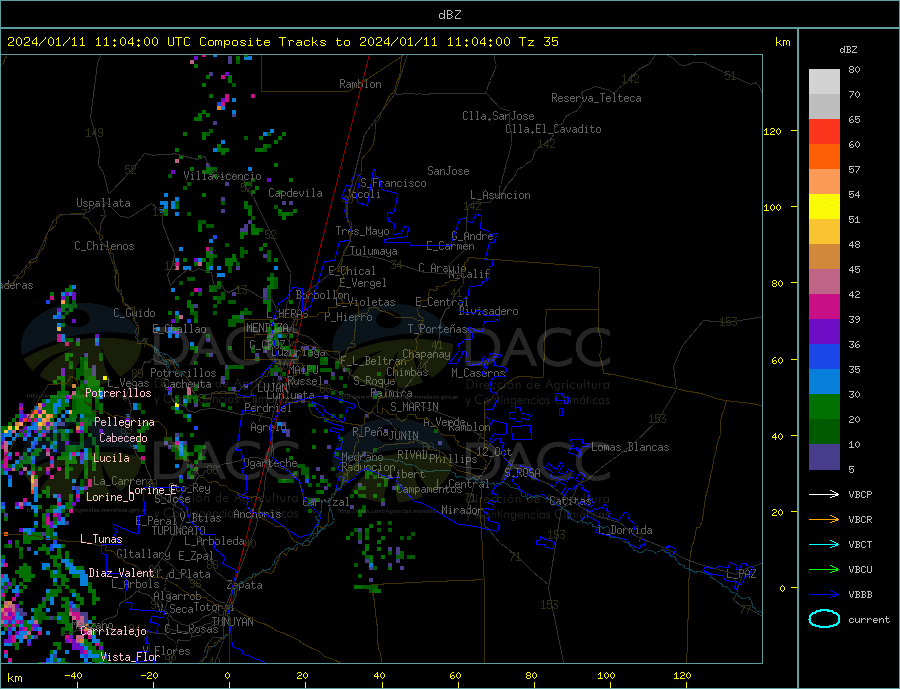Image resolution: width=900 pixels, height=689 pixels.
Task: Click the 'Uspallata' place label
Action: click(103, 203)
